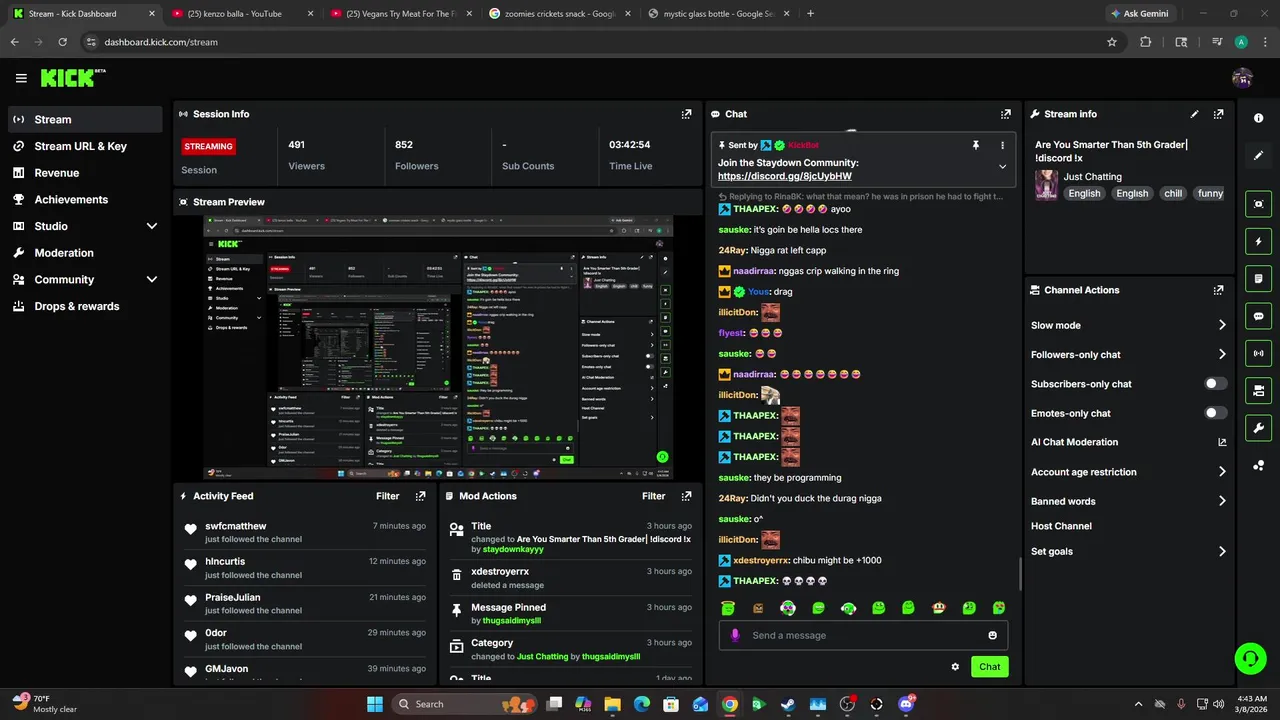Click the chat bubble icon in right rail
The image size is (1280, 720).
click(1258, 316)
